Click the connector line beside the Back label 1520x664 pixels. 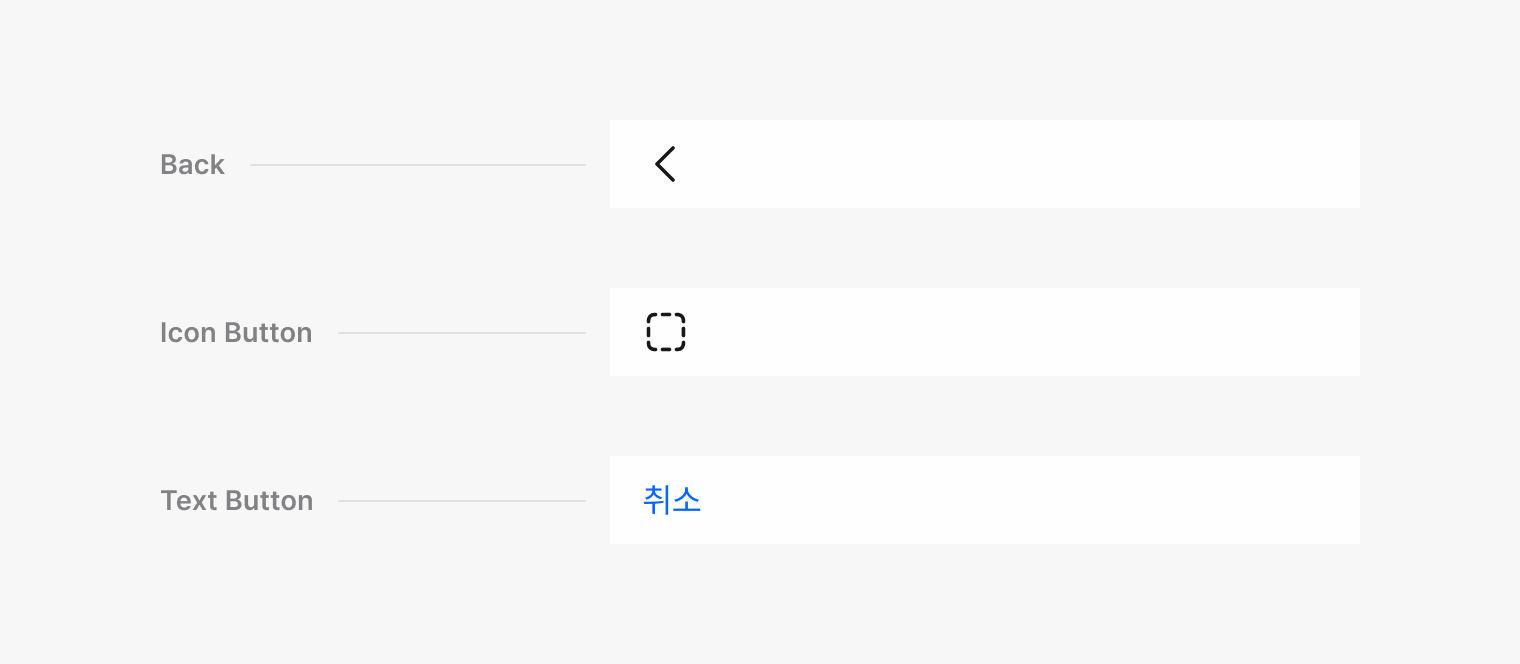tap(417, 165)
